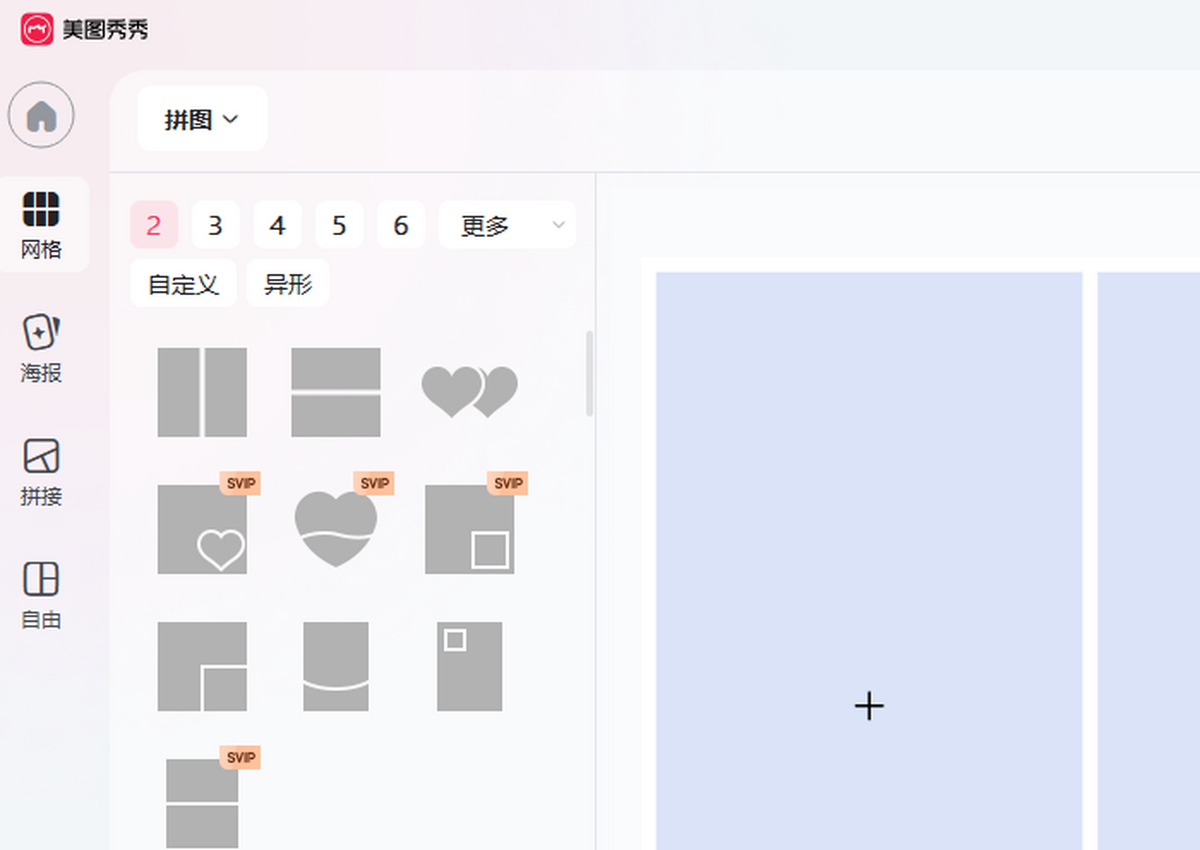The height and width of the screenshot is (850, 1200).
Task: Switch to 3 image grid count
Action: (x=215, y=225)
